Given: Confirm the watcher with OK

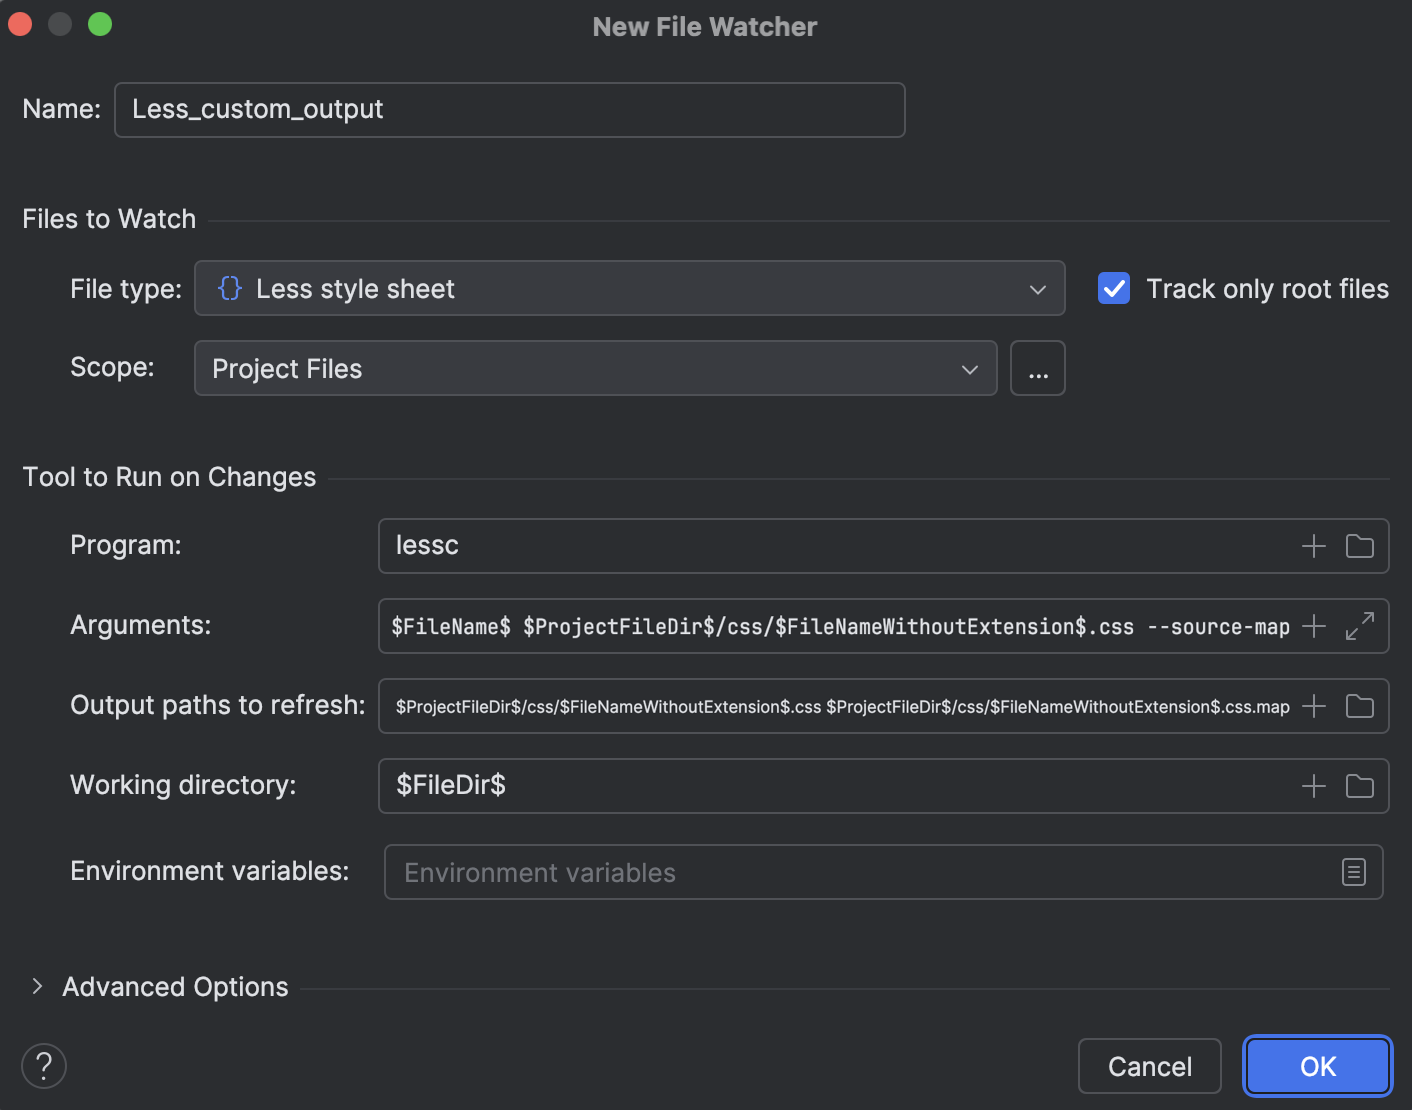Looking at the screenshot, I should click(x=1316, y=1066).
